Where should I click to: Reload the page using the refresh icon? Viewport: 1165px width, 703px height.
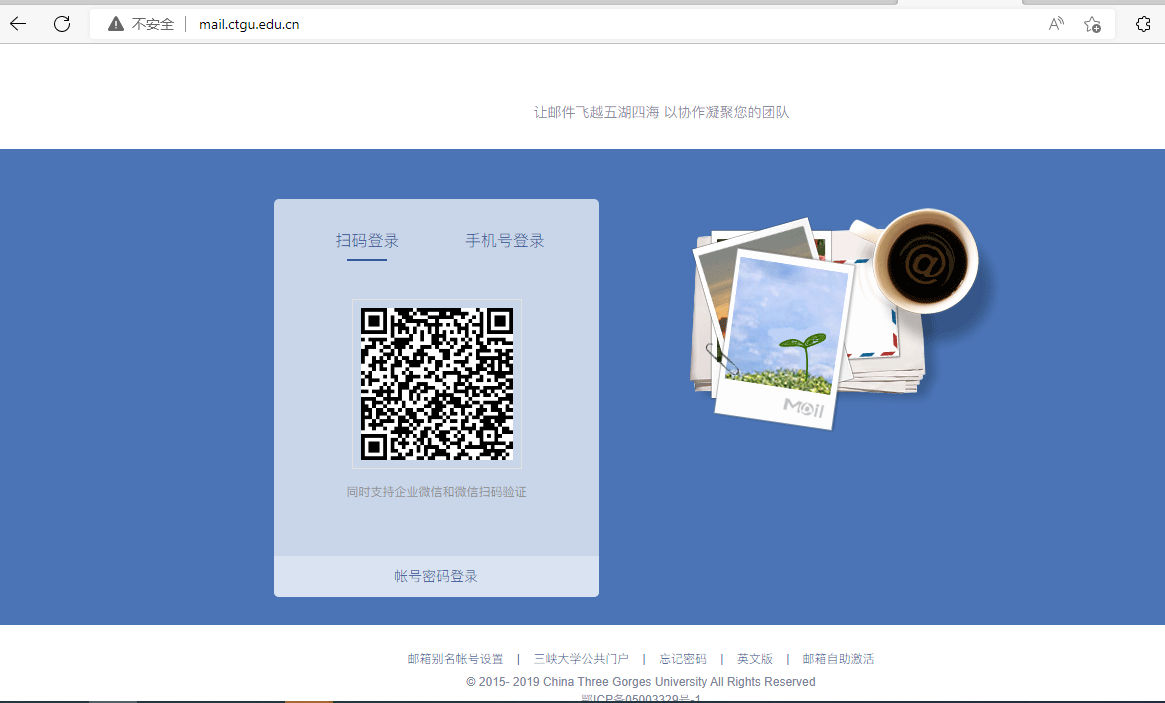[61, 23]
